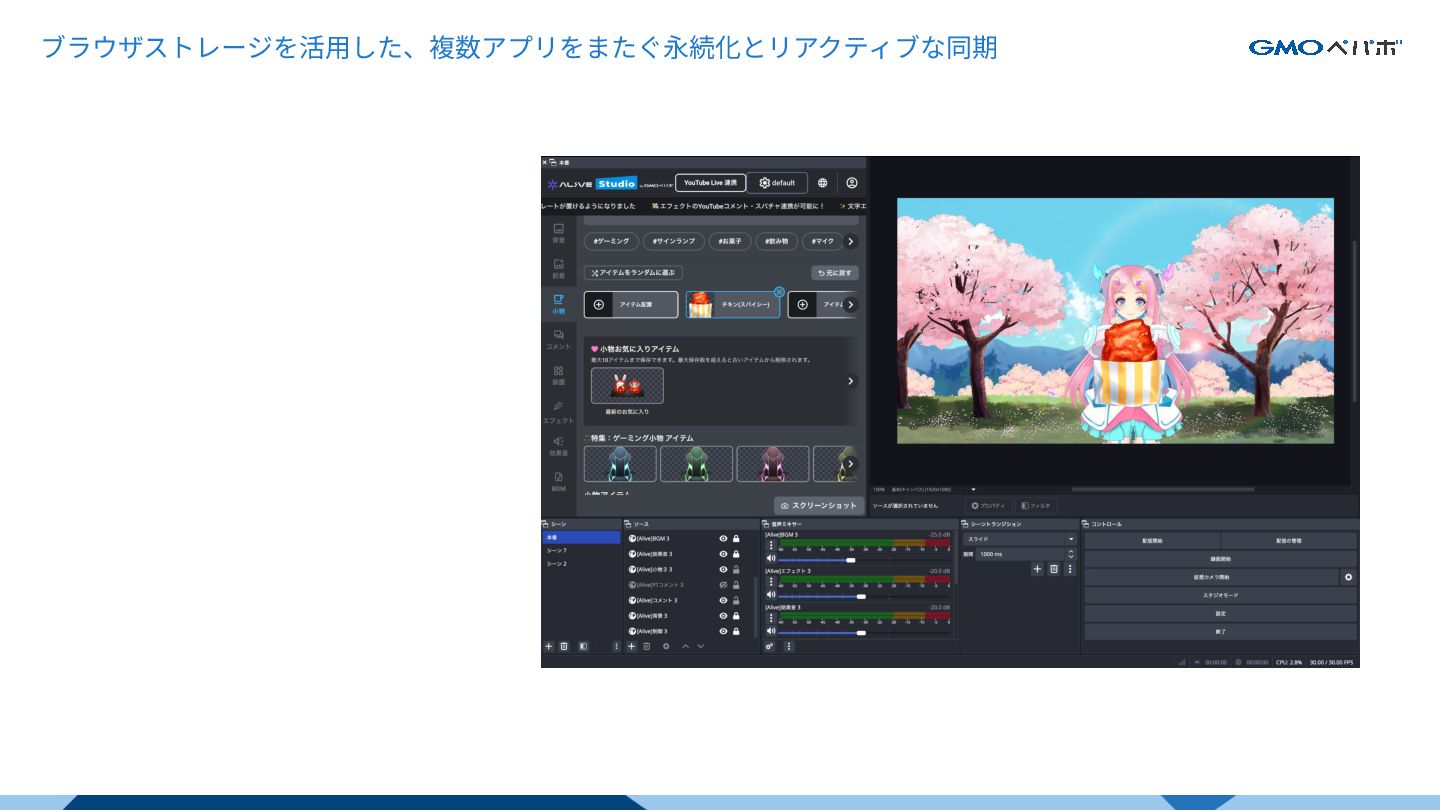Adjust the transition duration stepper
This screenshot has width=1440, height=810.
[1071, 554]
